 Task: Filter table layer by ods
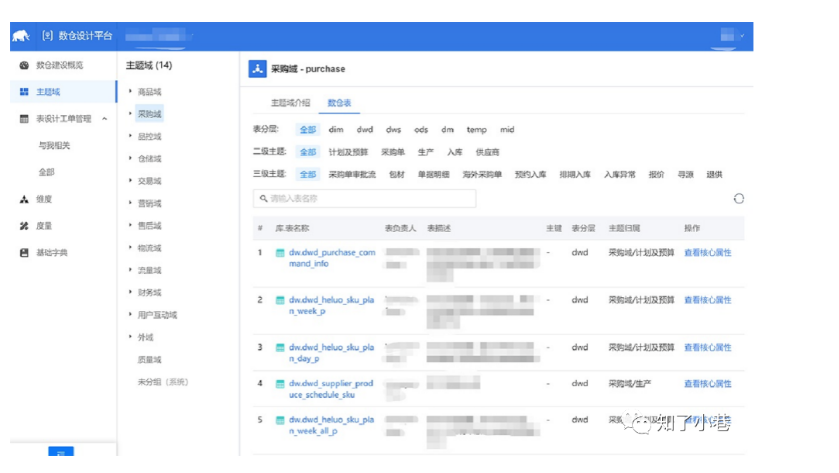(x=421, y=129)
